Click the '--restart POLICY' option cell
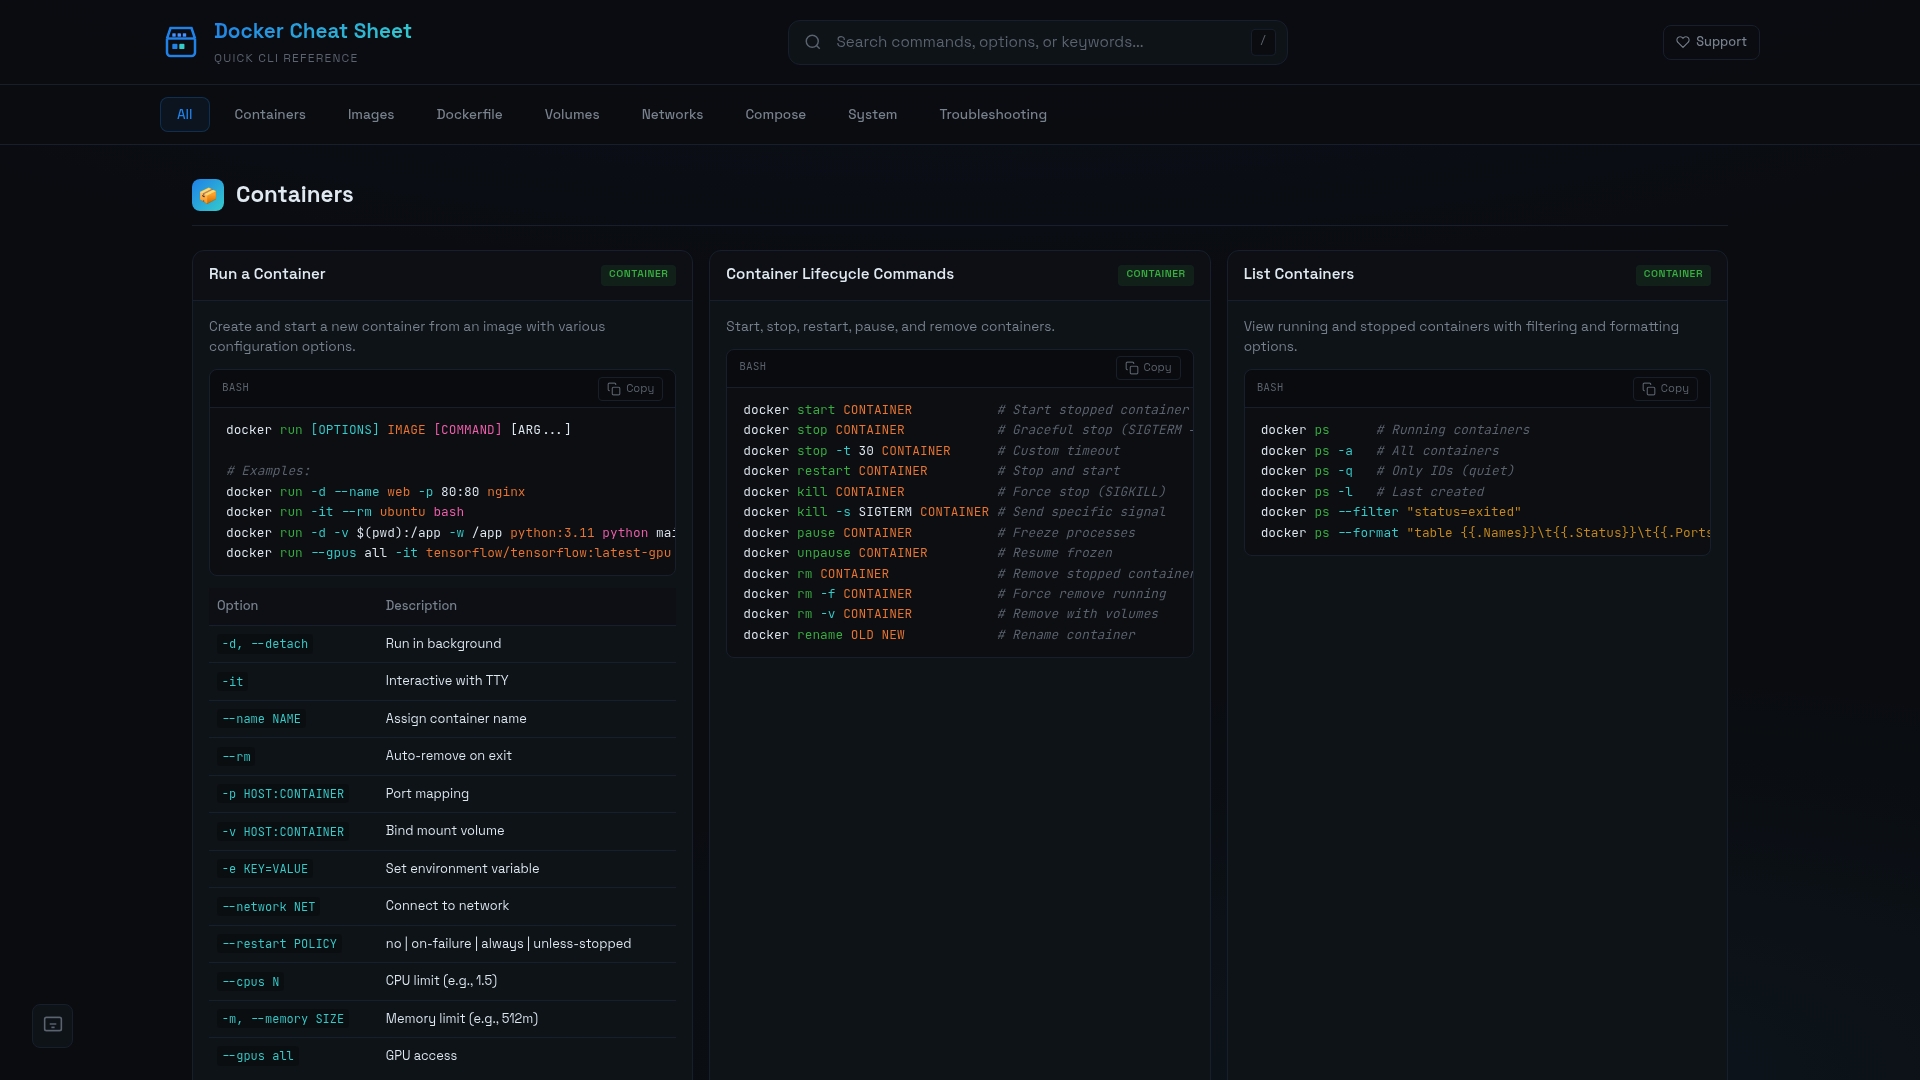Viewport: 1920px width, 1080px height. [279, 944]
